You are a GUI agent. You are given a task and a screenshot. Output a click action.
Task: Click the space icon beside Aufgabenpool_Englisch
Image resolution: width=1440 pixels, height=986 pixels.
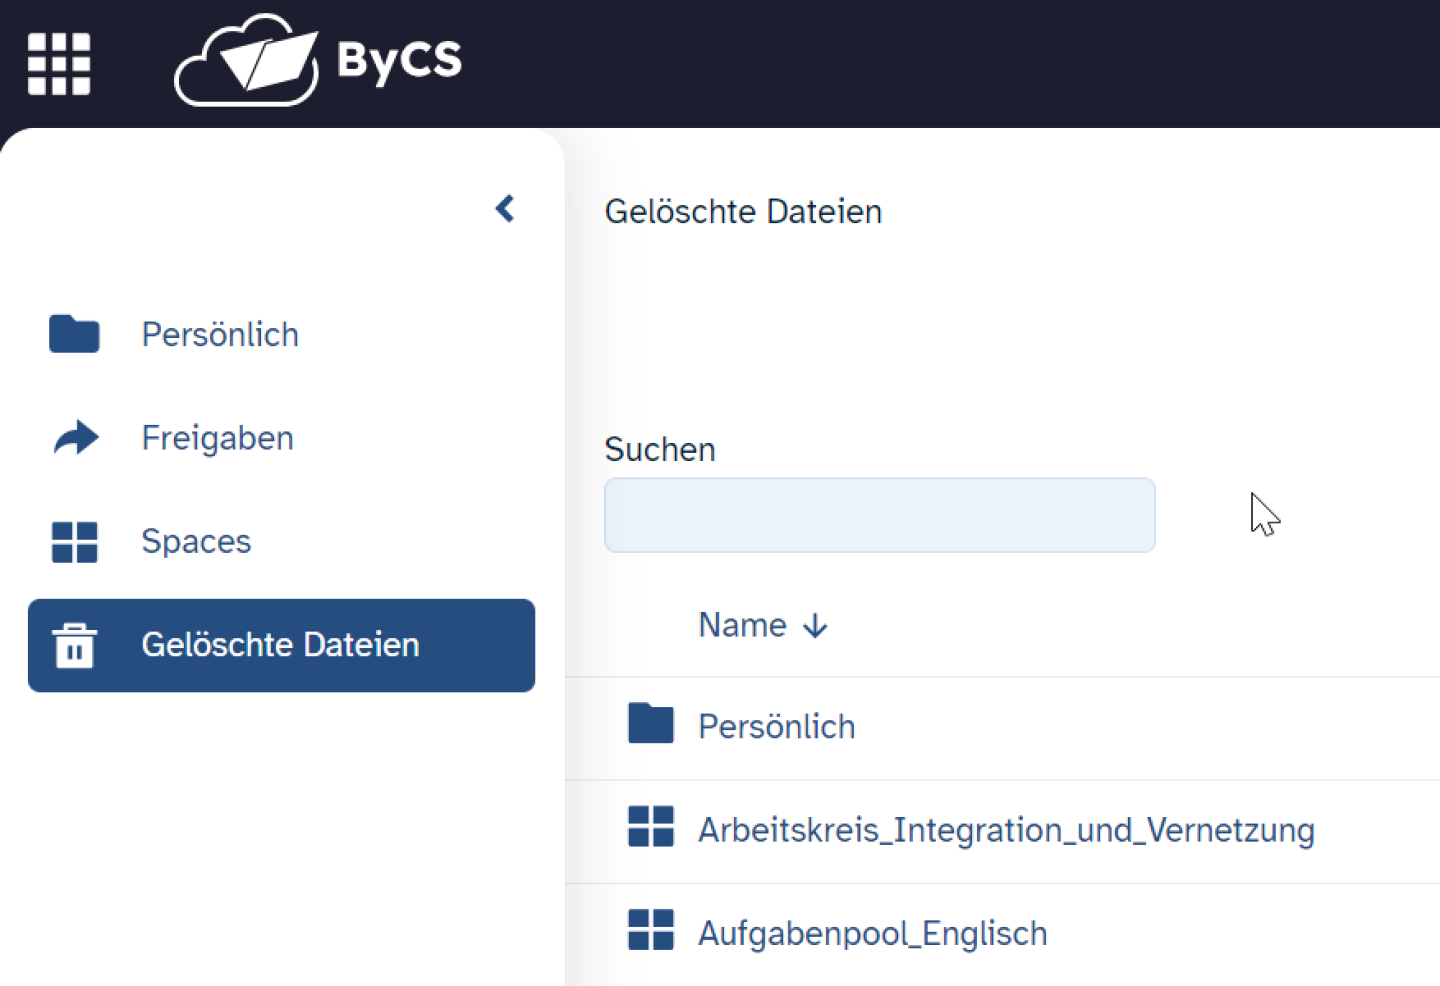[x=651, y=930]
